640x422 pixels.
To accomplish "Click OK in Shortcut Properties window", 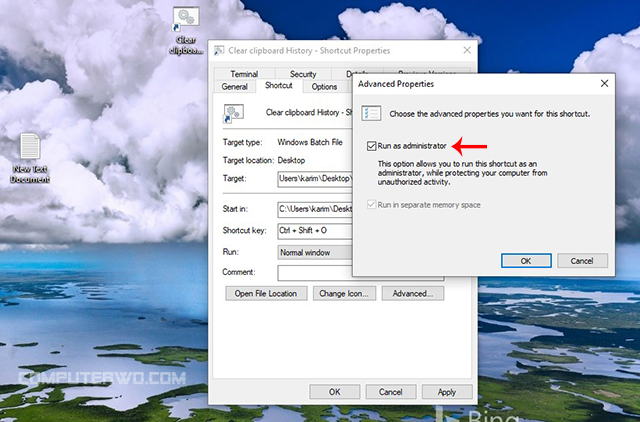I will coord(335,392).
